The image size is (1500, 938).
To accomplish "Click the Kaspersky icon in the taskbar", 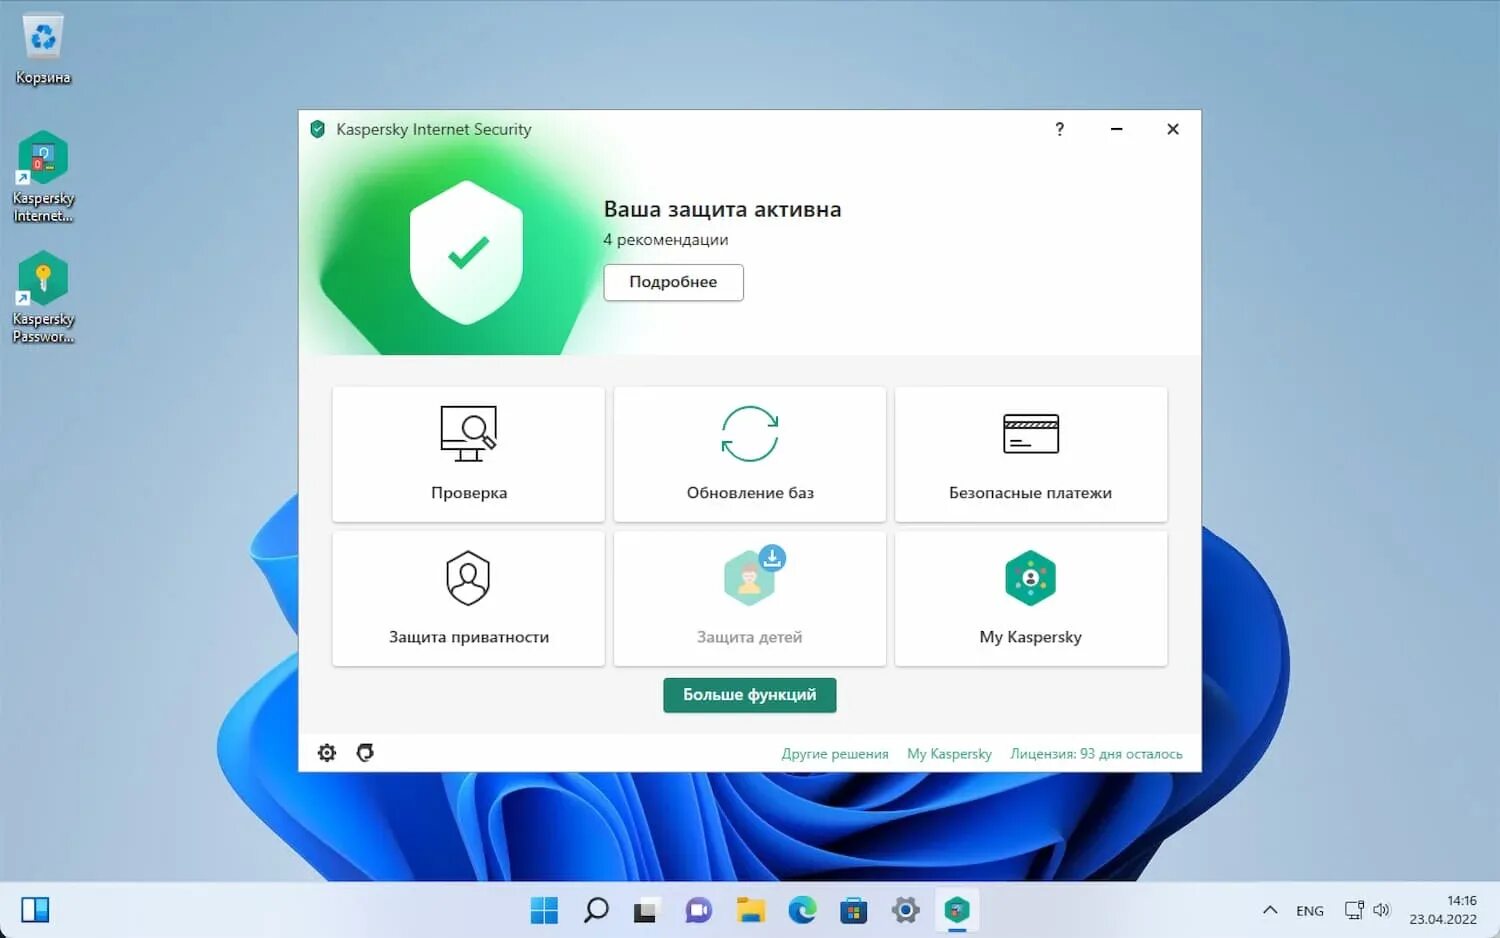I will tap(957, 910).
